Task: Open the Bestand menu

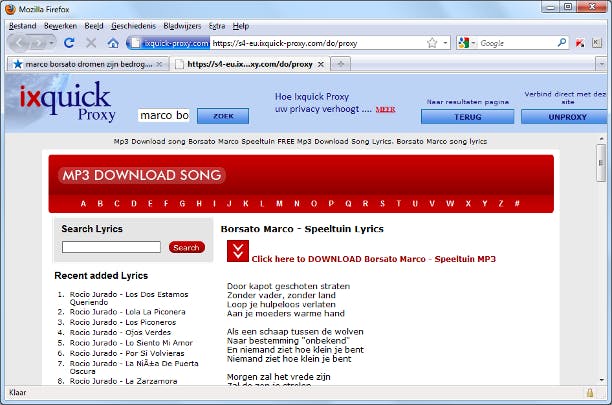Action: tap(23, 26)
